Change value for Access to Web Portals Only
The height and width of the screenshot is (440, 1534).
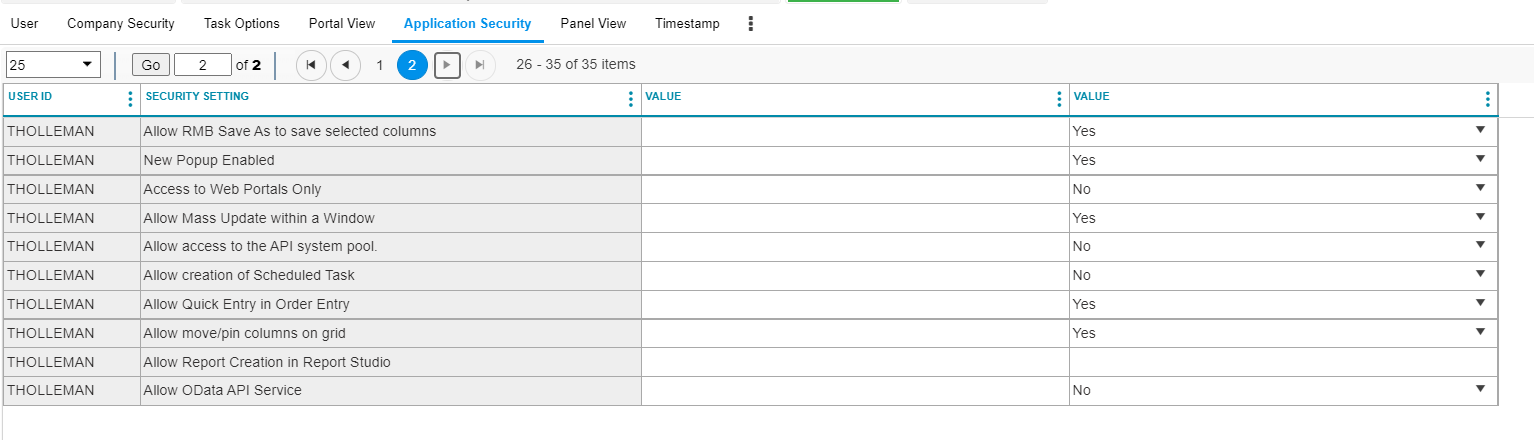[x=1480, y=189]
